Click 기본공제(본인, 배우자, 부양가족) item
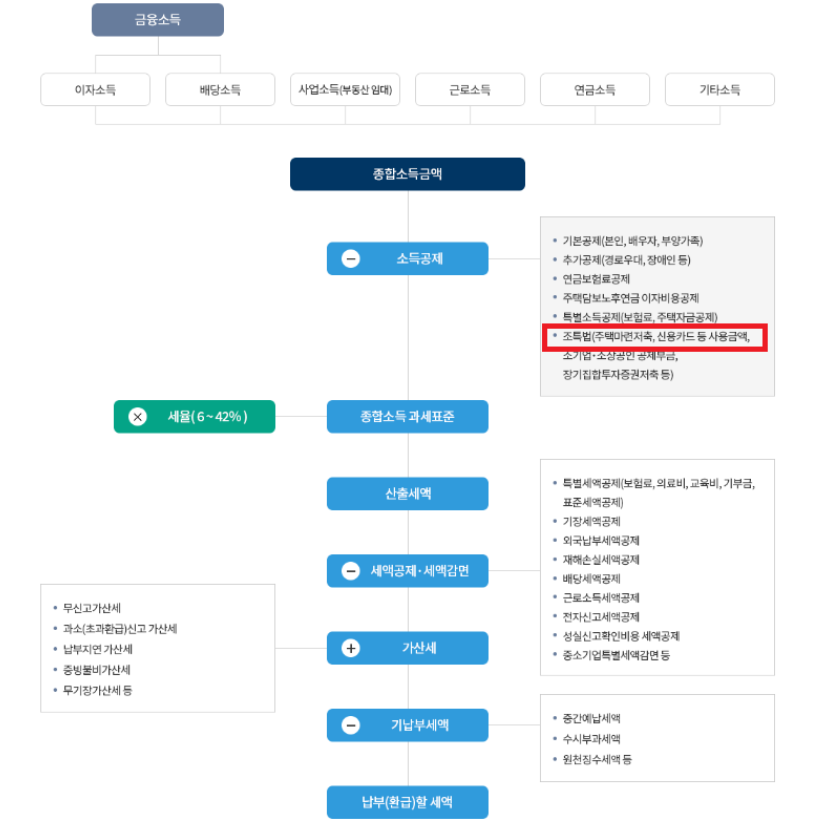The height and width of the screenshot is (821, 832). (632, 241)
